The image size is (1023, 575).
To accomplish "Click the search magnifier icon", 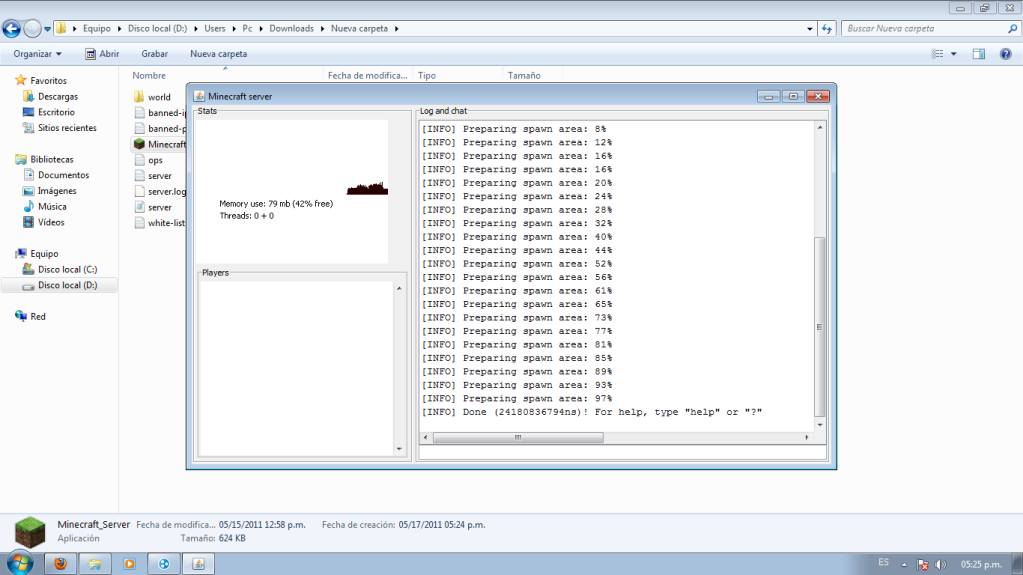I will 1013,29.
